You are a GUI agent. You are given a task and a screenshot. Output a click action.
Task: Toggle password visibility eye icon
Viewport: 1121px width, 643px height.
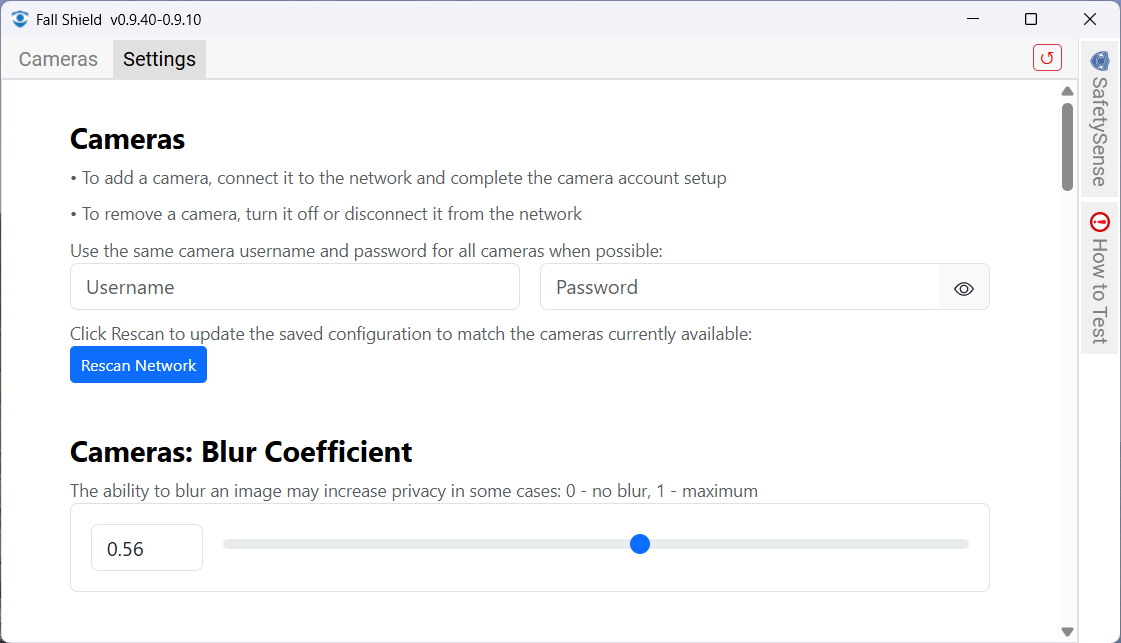click(x=964, y=288)
